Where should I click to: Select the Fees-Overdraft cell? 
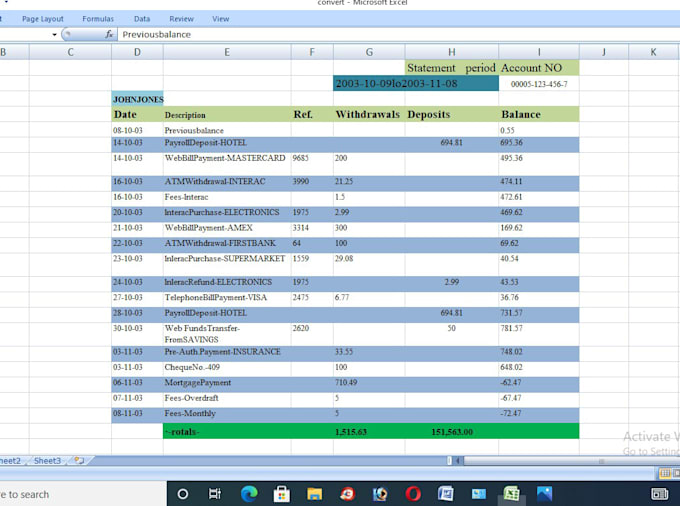227,398
